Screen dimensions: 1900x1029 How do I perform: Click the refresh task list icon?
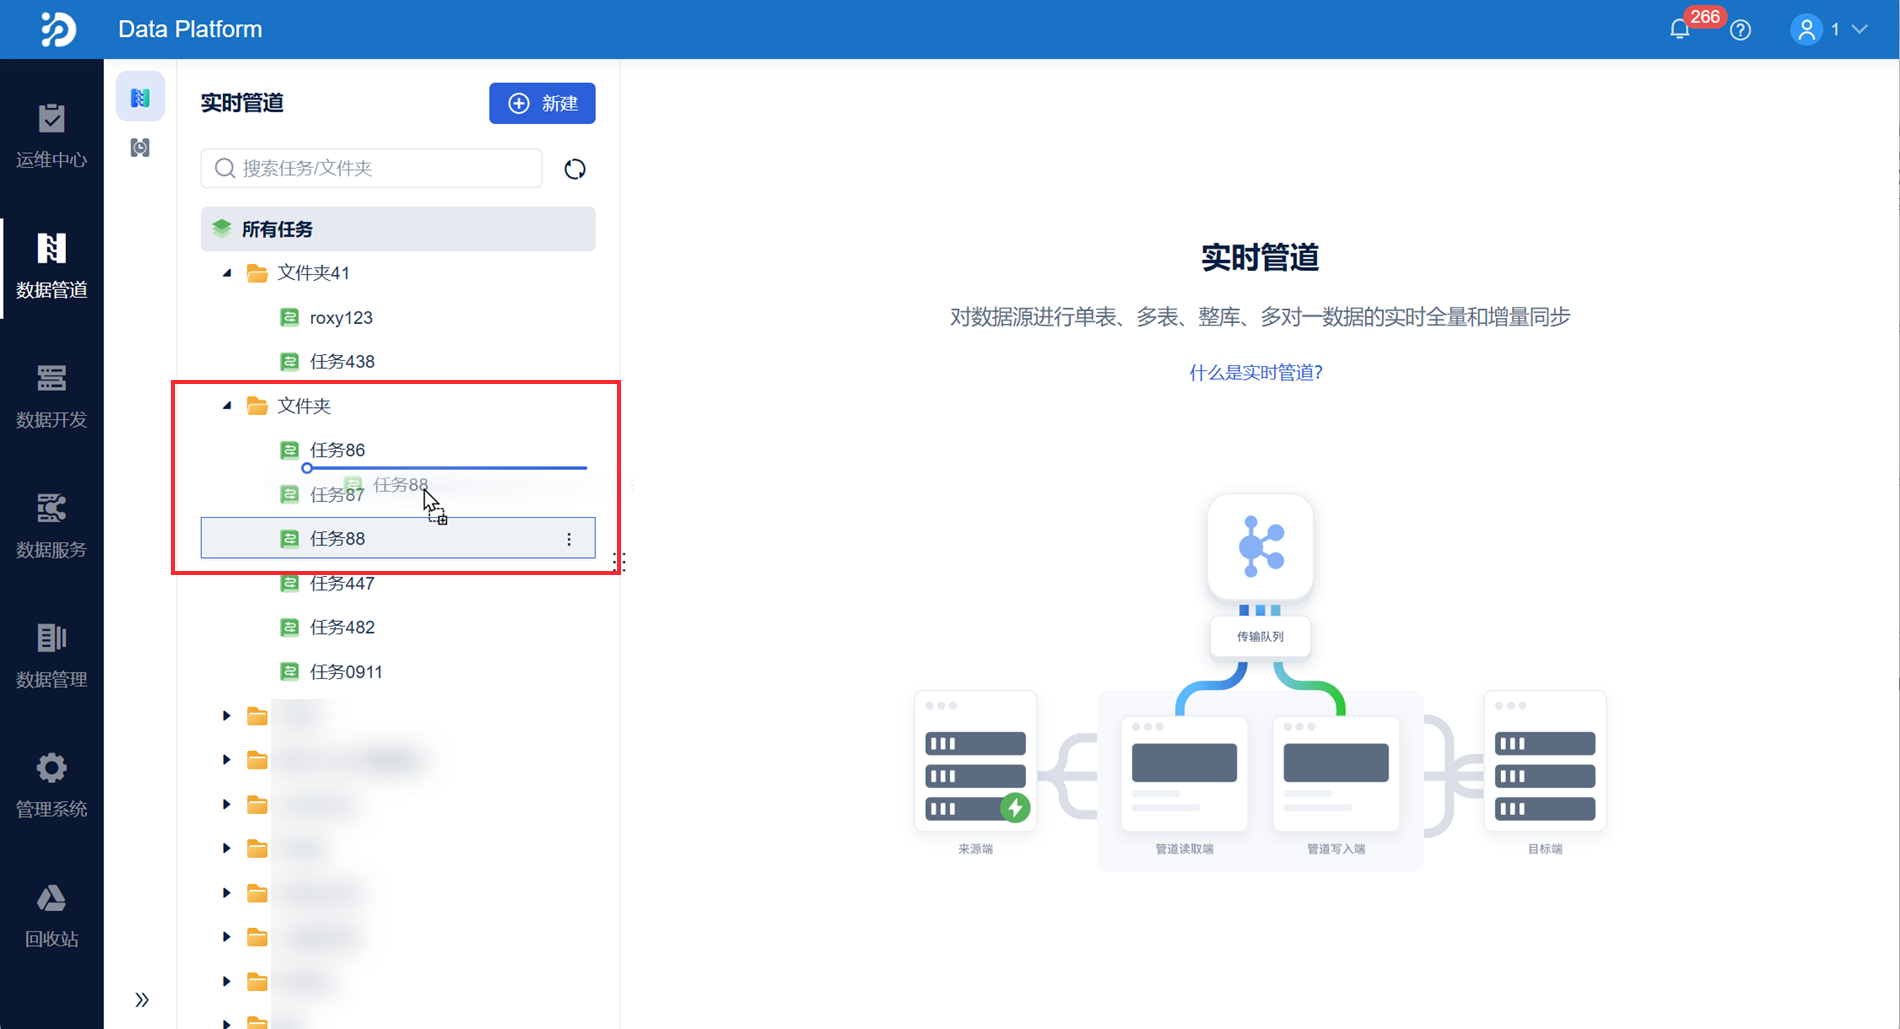(574, 169)
